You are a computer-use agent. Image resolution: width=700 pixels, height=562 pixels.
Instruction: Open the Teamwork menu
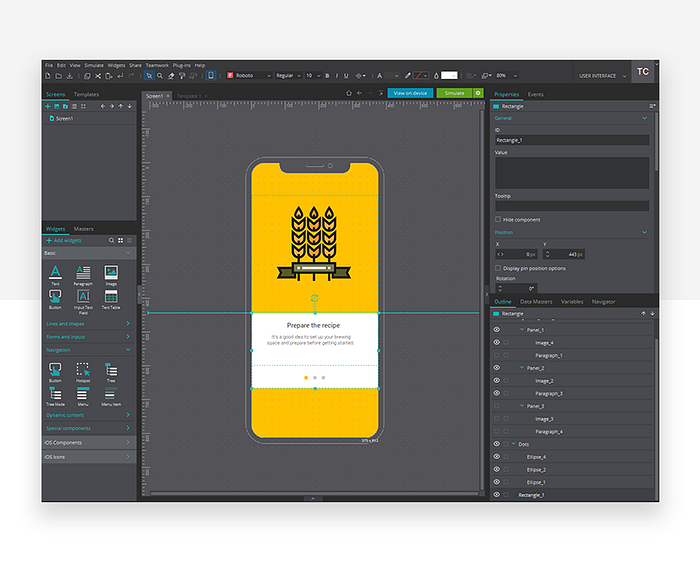pos(157,65)
